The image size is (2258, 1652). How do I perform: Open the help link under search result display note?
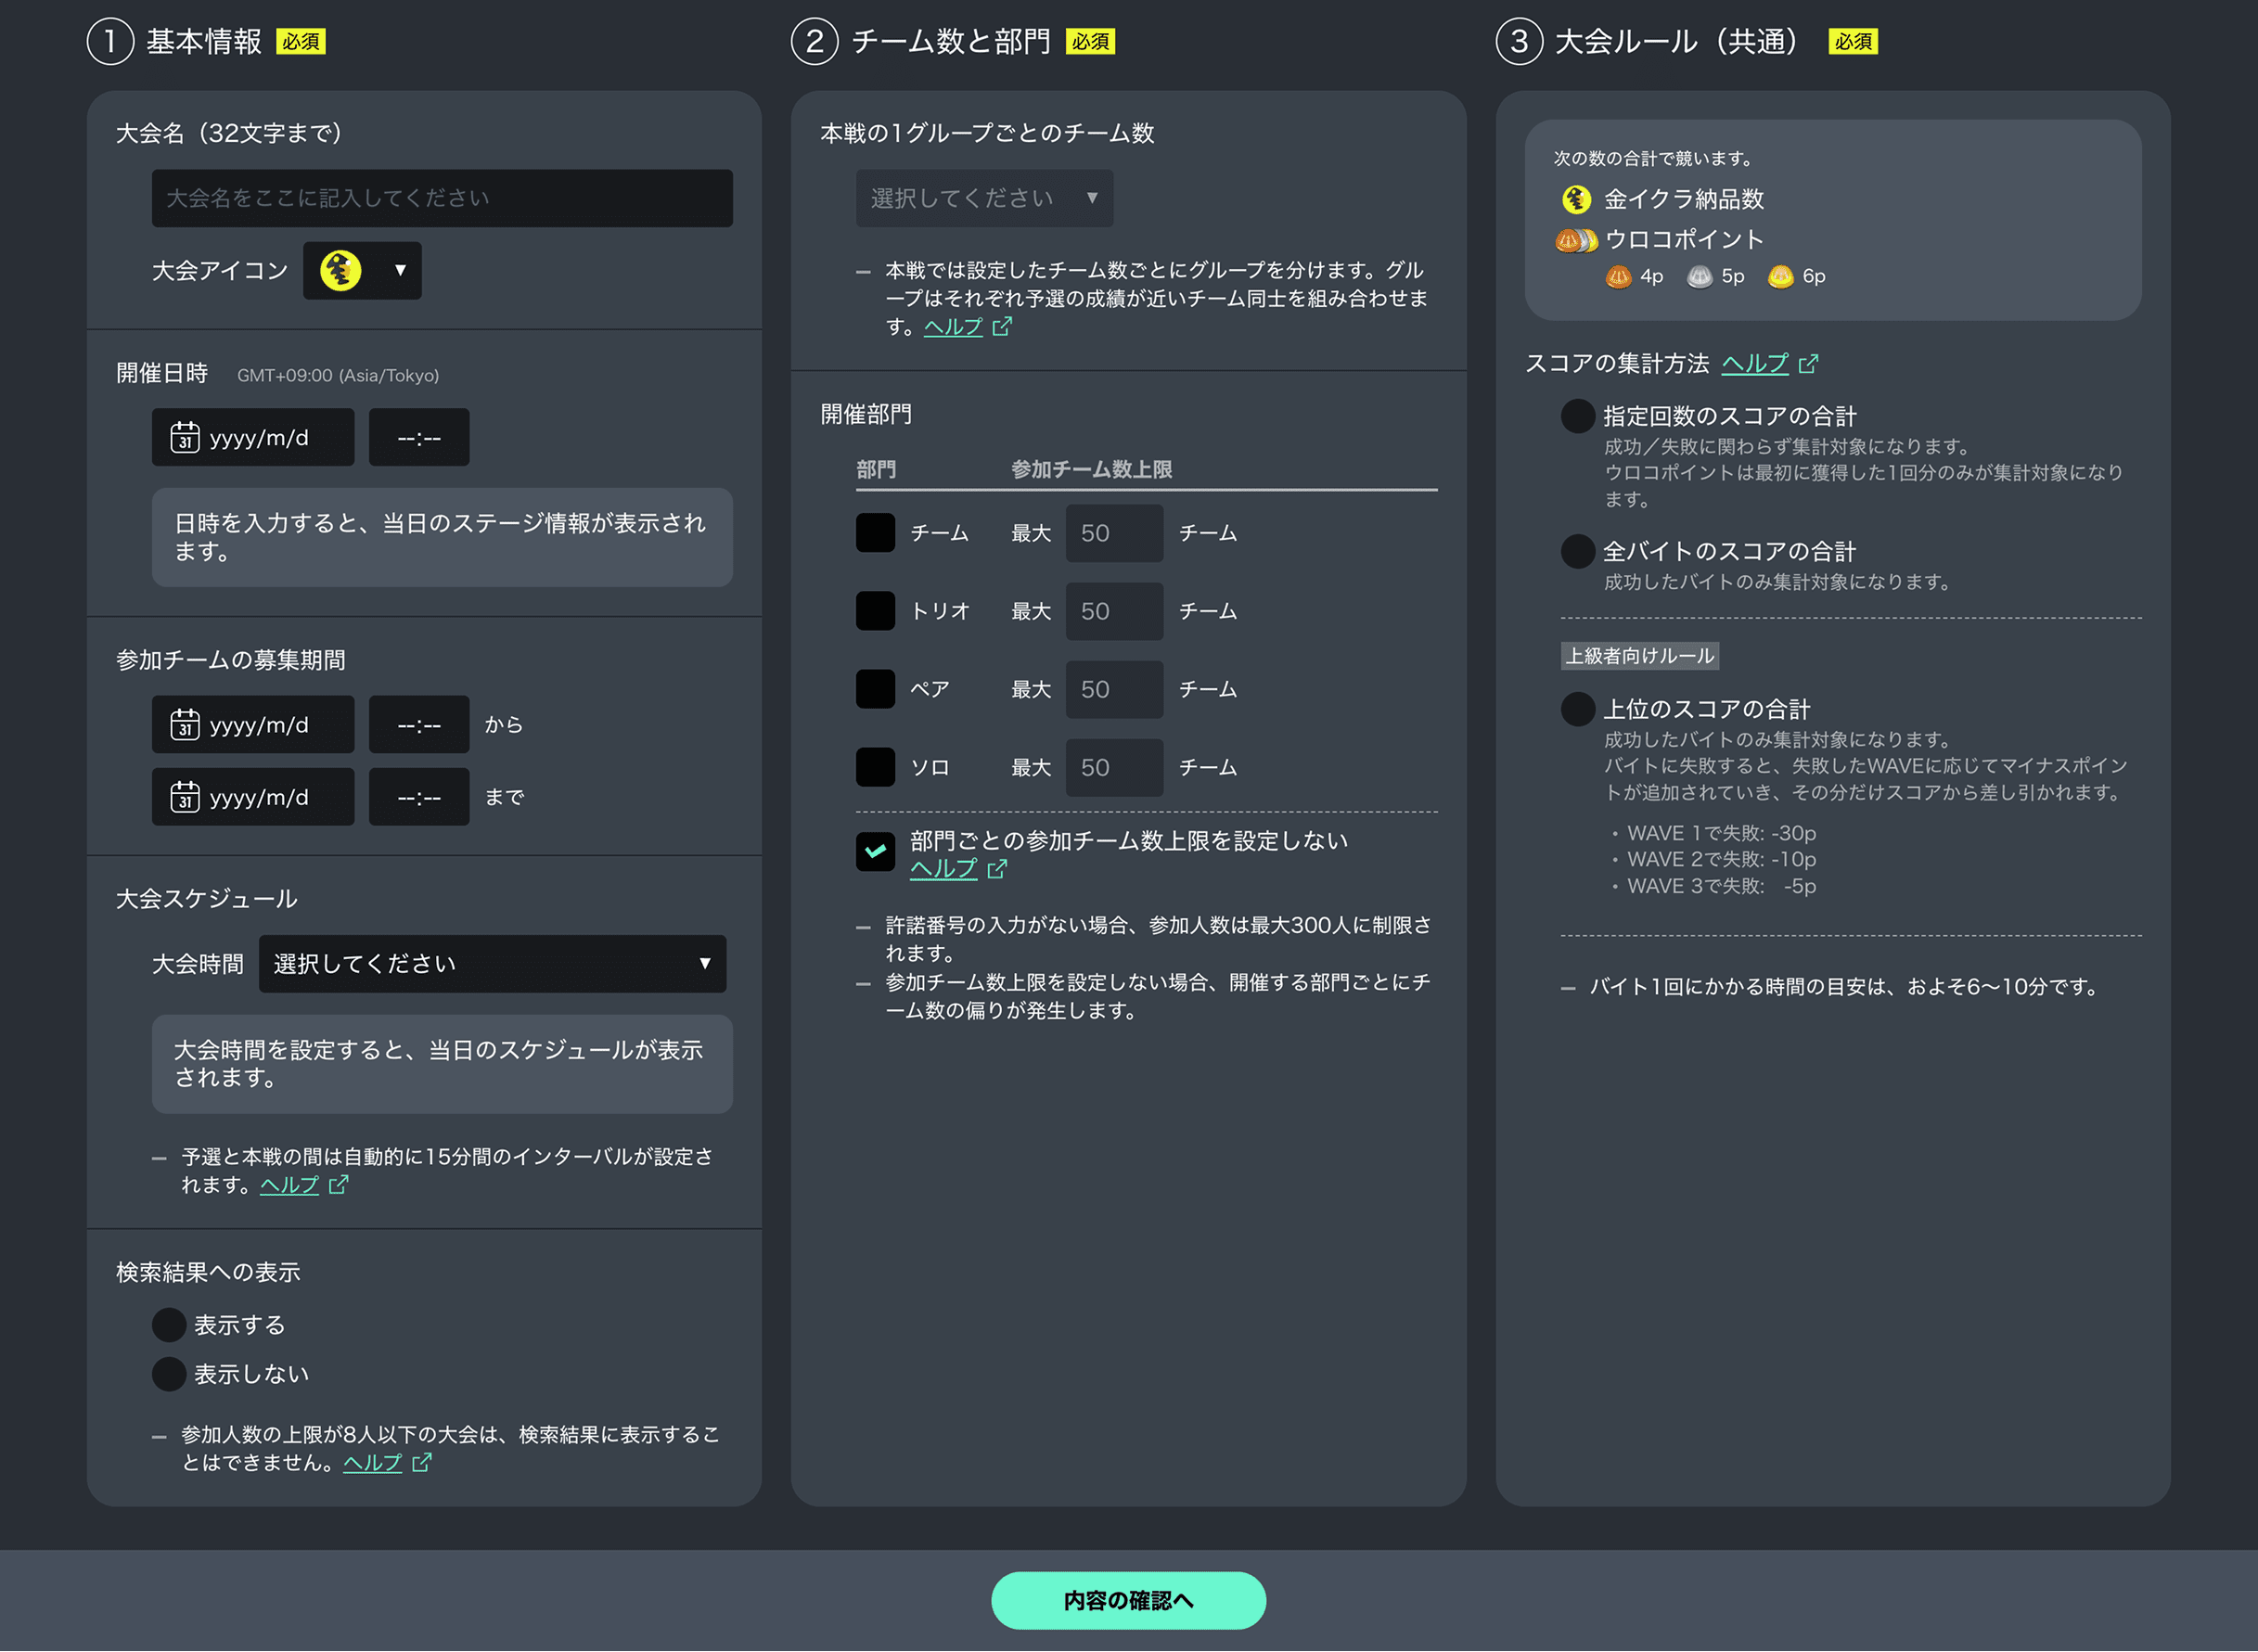372,1463
